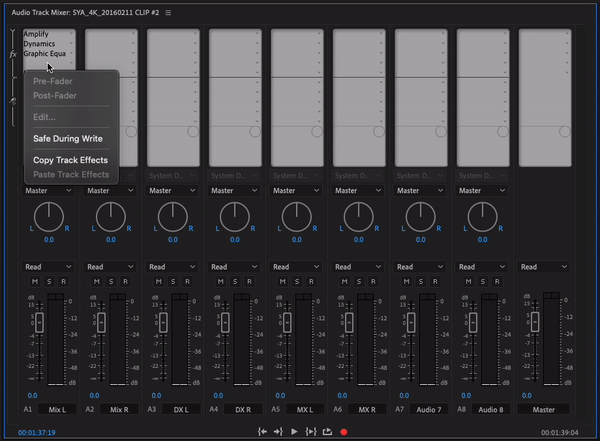Image resolution: width=600 pixels, height=441 pixels.
Task: Solo track A1 Mix L
Action: click(x=49, y=282)
